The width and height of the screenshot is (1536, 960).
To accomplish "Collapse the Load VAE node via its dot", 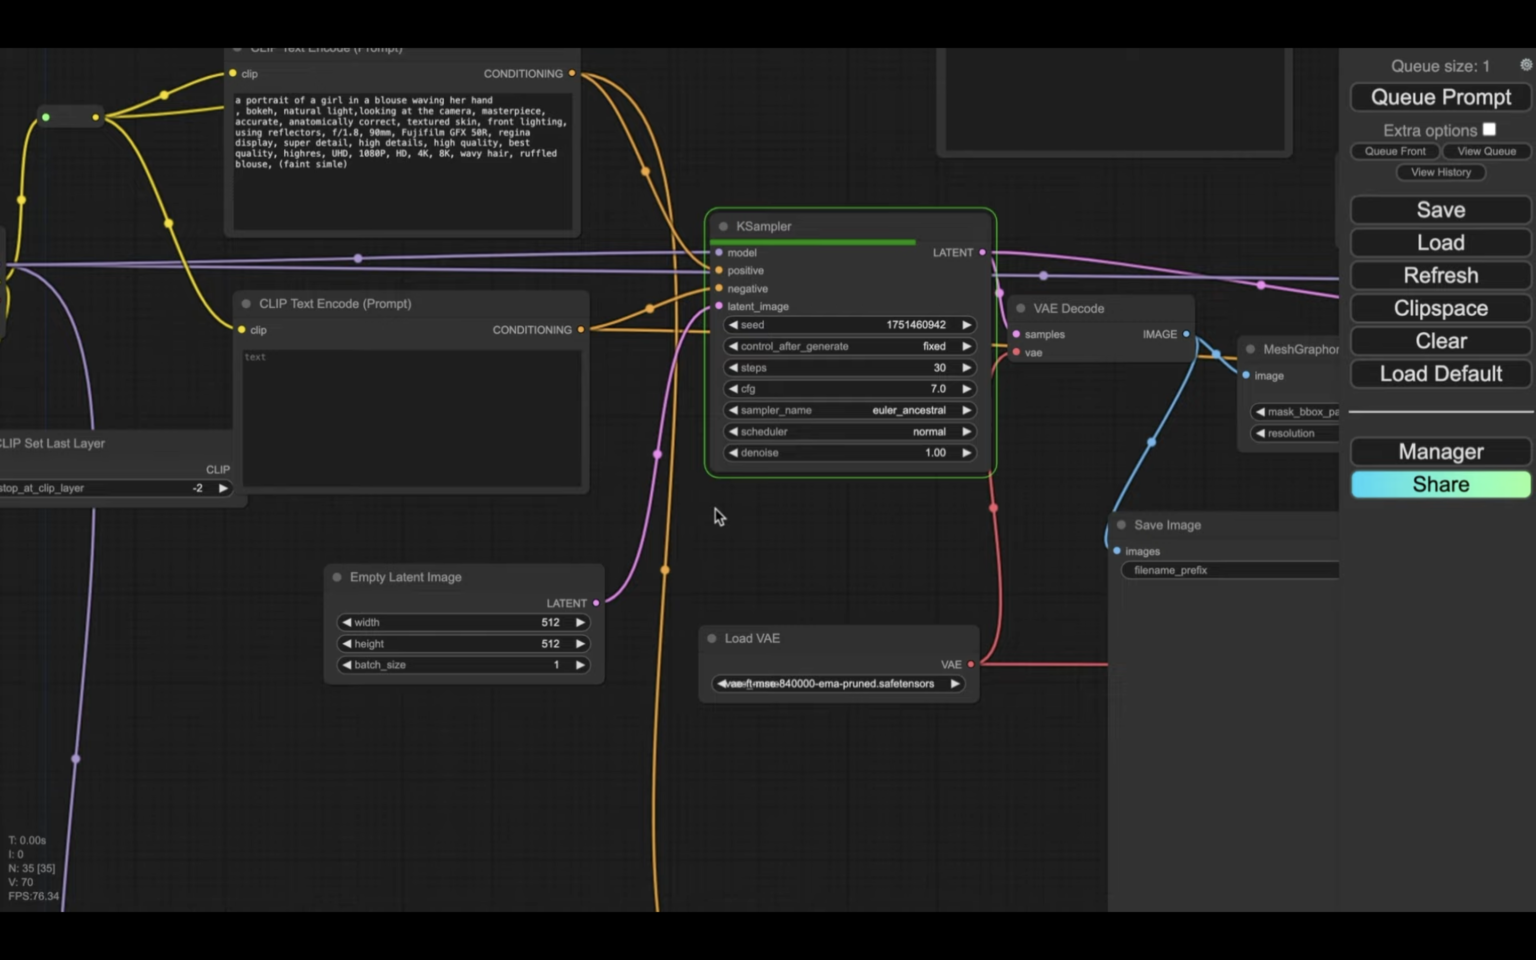I will click(x=712, y=638).
